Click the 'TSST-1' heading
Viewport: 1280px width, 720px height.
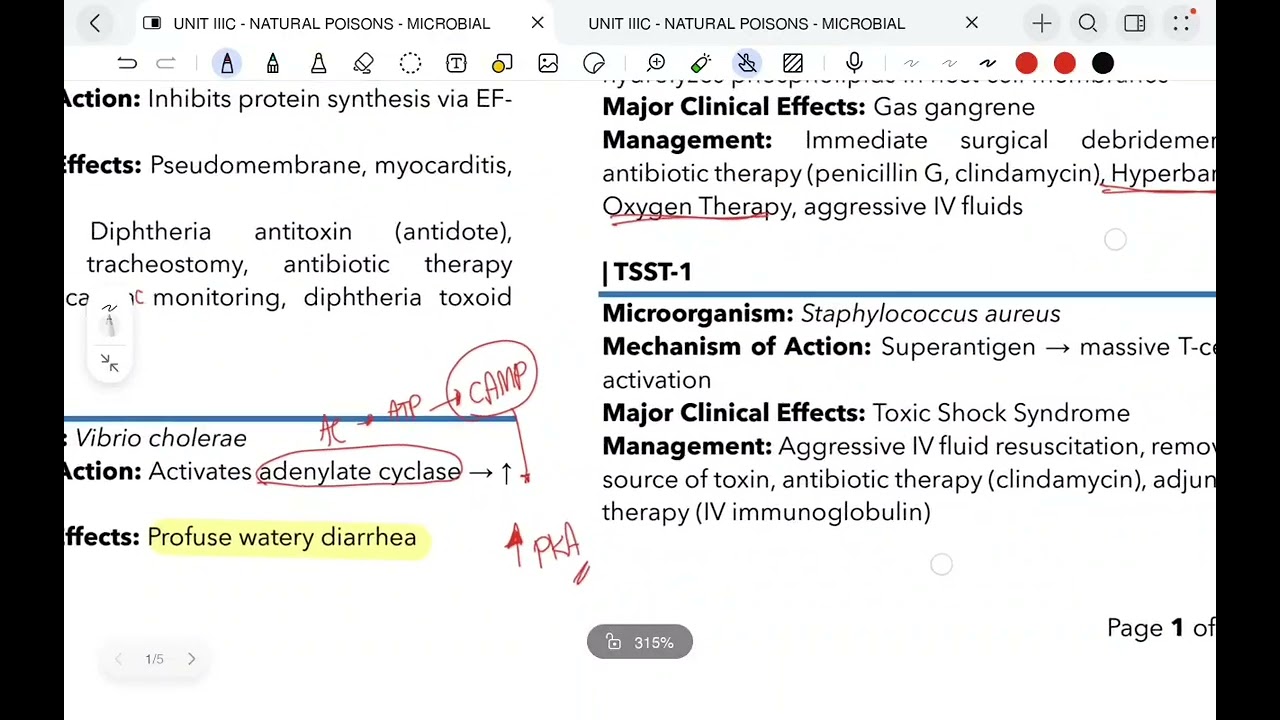(652, 272)
